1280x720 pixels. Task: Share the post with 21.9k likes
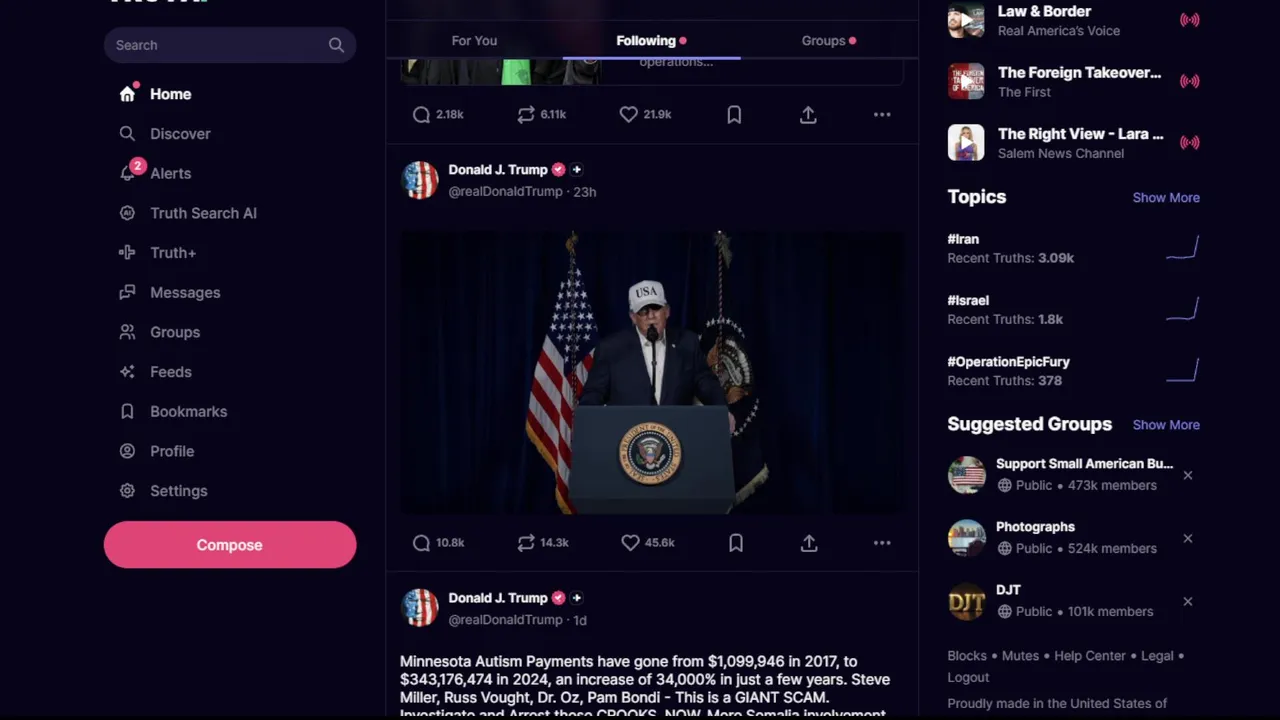(x=808, y=115)
